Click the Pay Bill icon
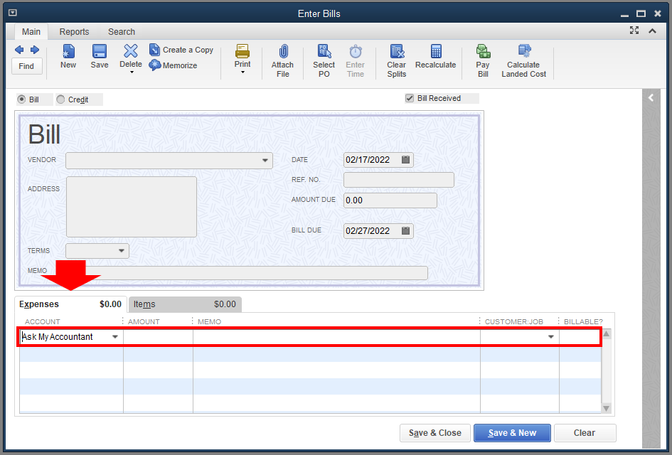The width and height of the screenshot is (672, 455). click(x=483, y=51)
